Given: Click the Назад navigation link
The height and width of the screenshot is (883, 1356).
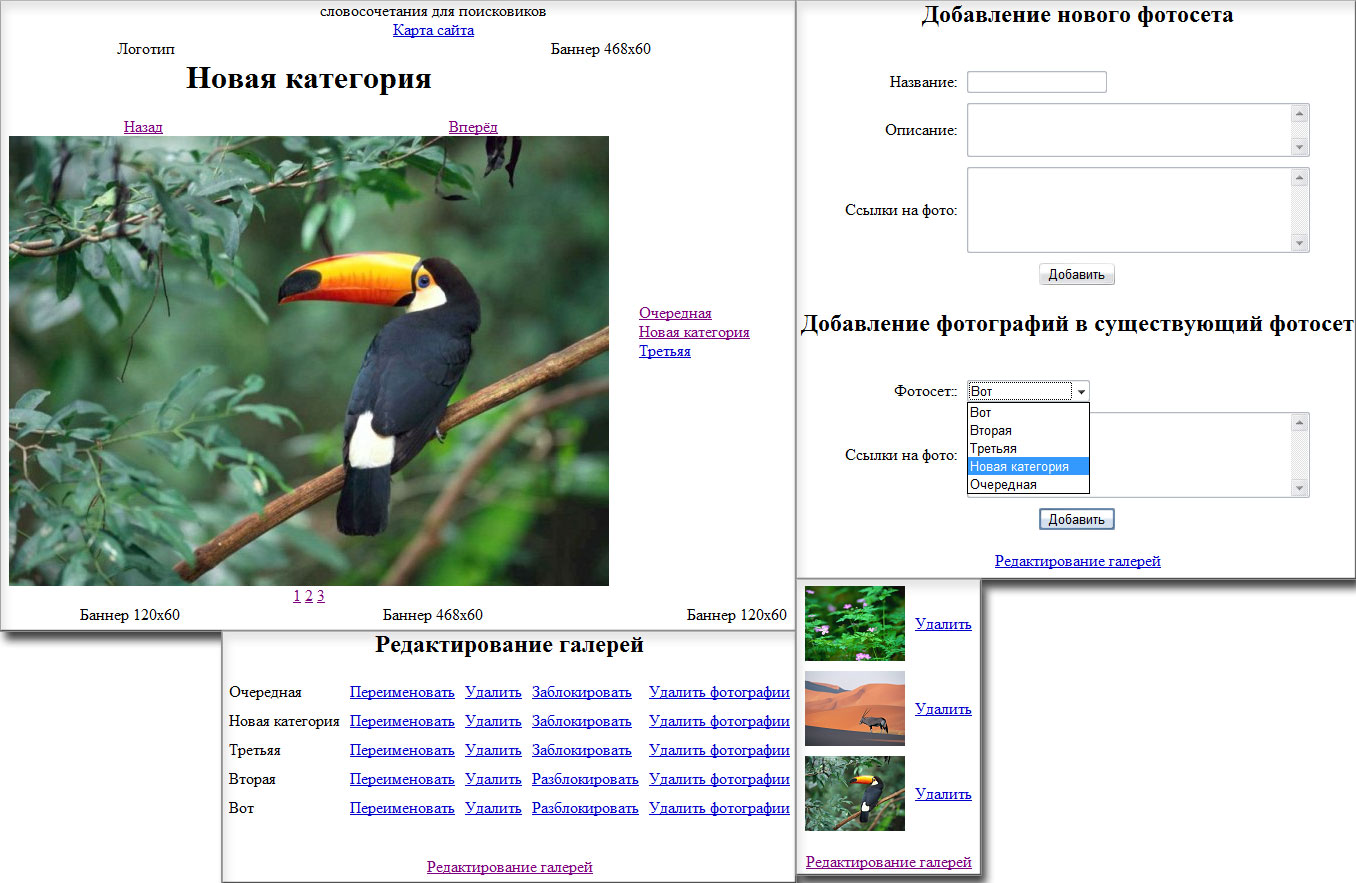Looking at the screenshot, I should 143,127.
